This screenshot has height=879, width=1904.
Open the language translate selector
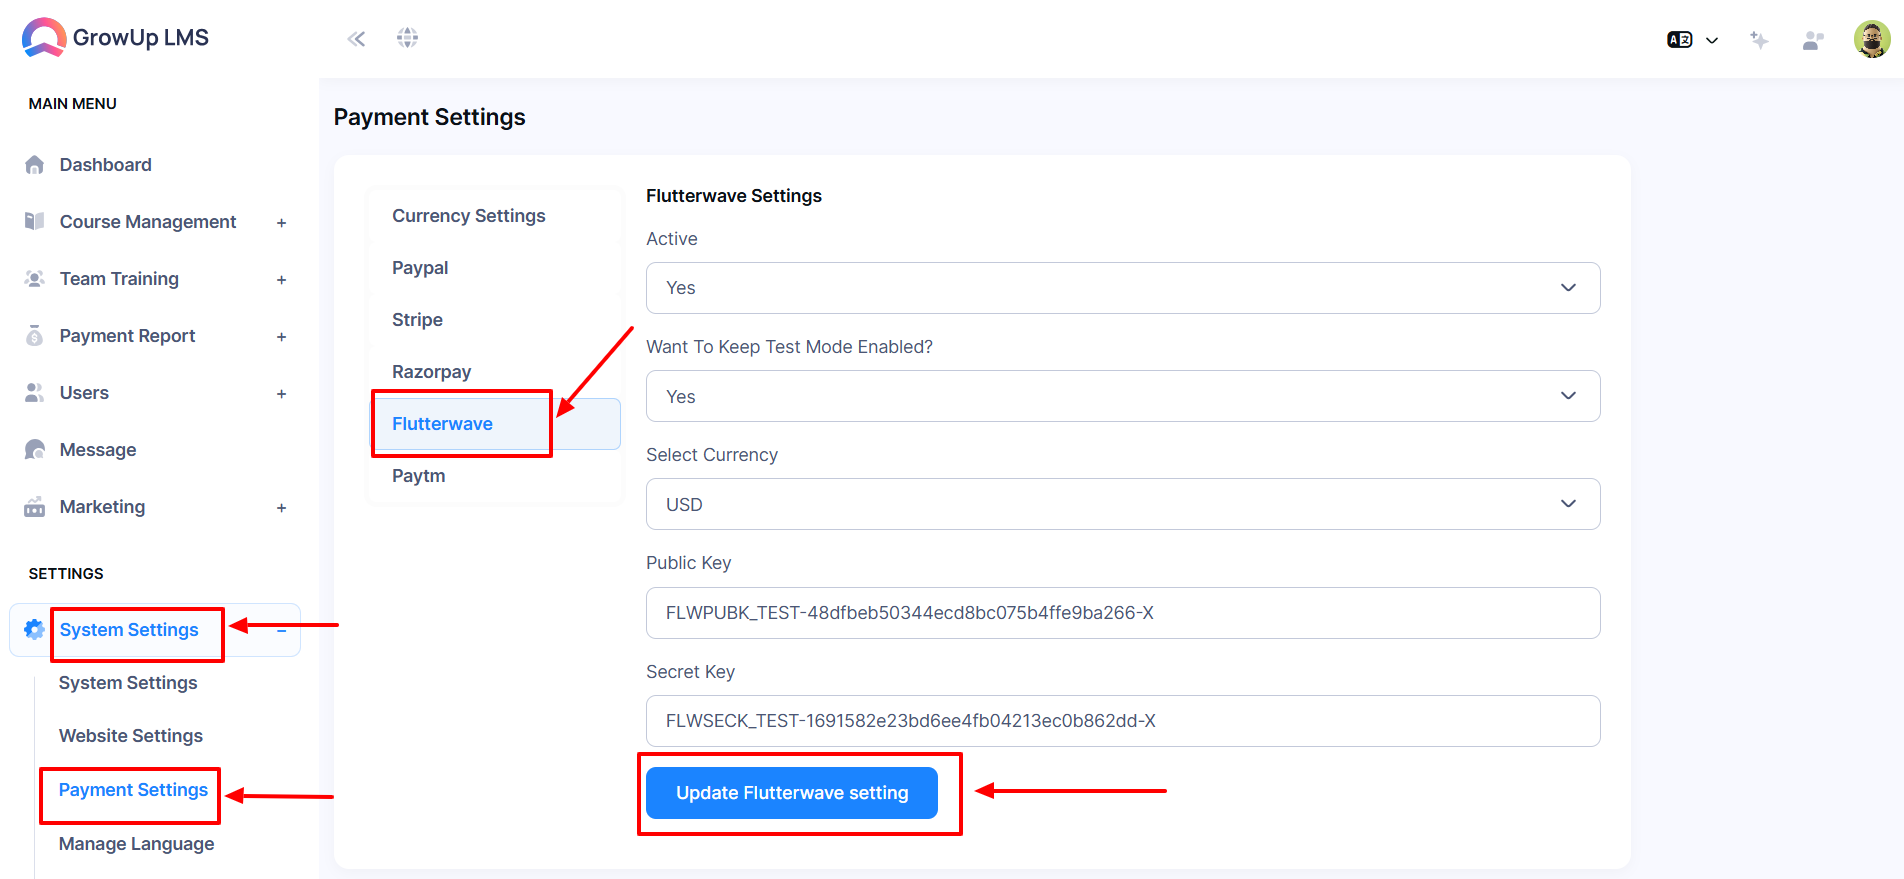pyautogui.click(x=1692, y=40)
